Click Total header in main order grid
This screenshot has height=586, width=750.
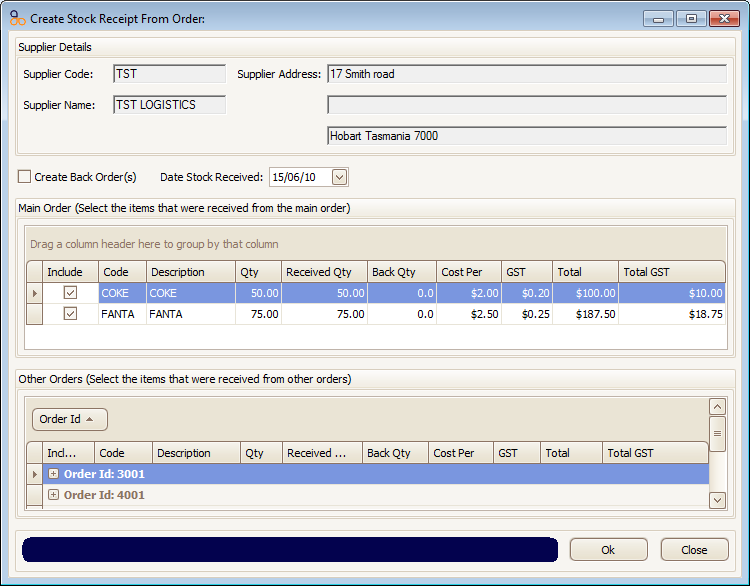coord(585,272)
